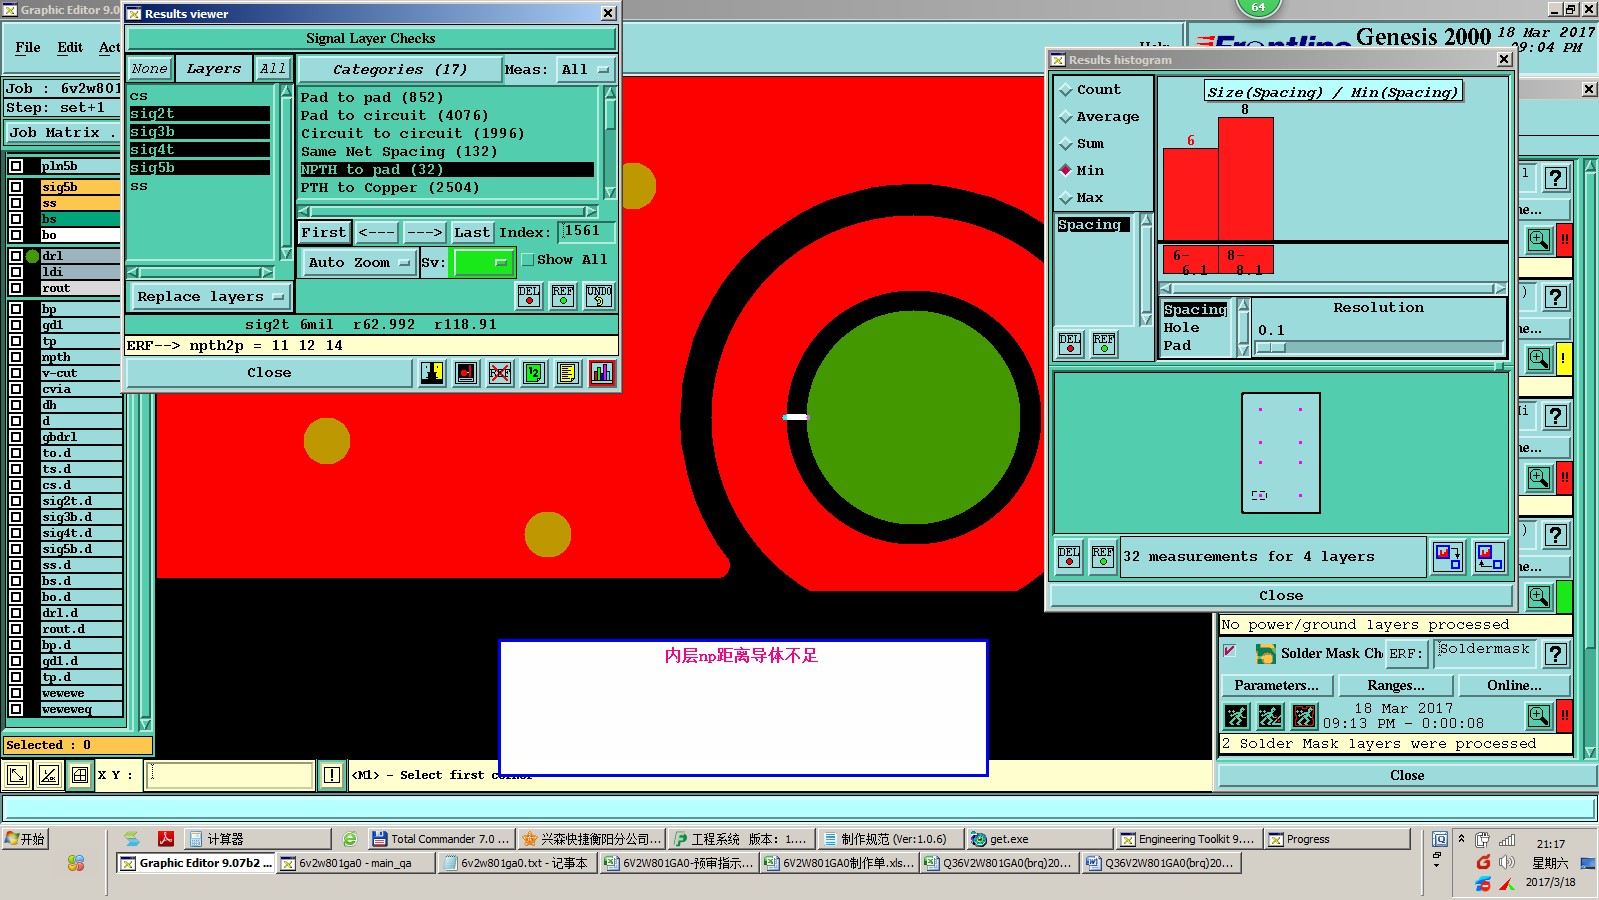Image resolution: width=1599 pixels, height=900 pixels.
Task: Click third red-outlined runner icon
Action: (x=1305, y=716)
